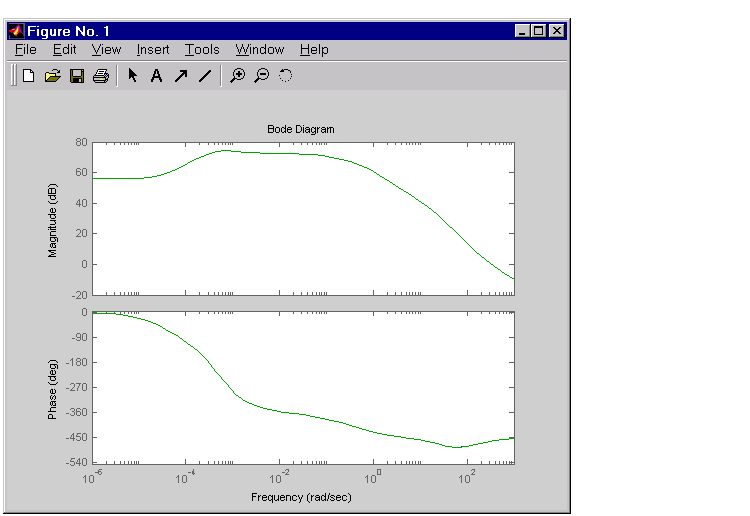
Task: Click the Print icon in toolbar
Action: 100,75
